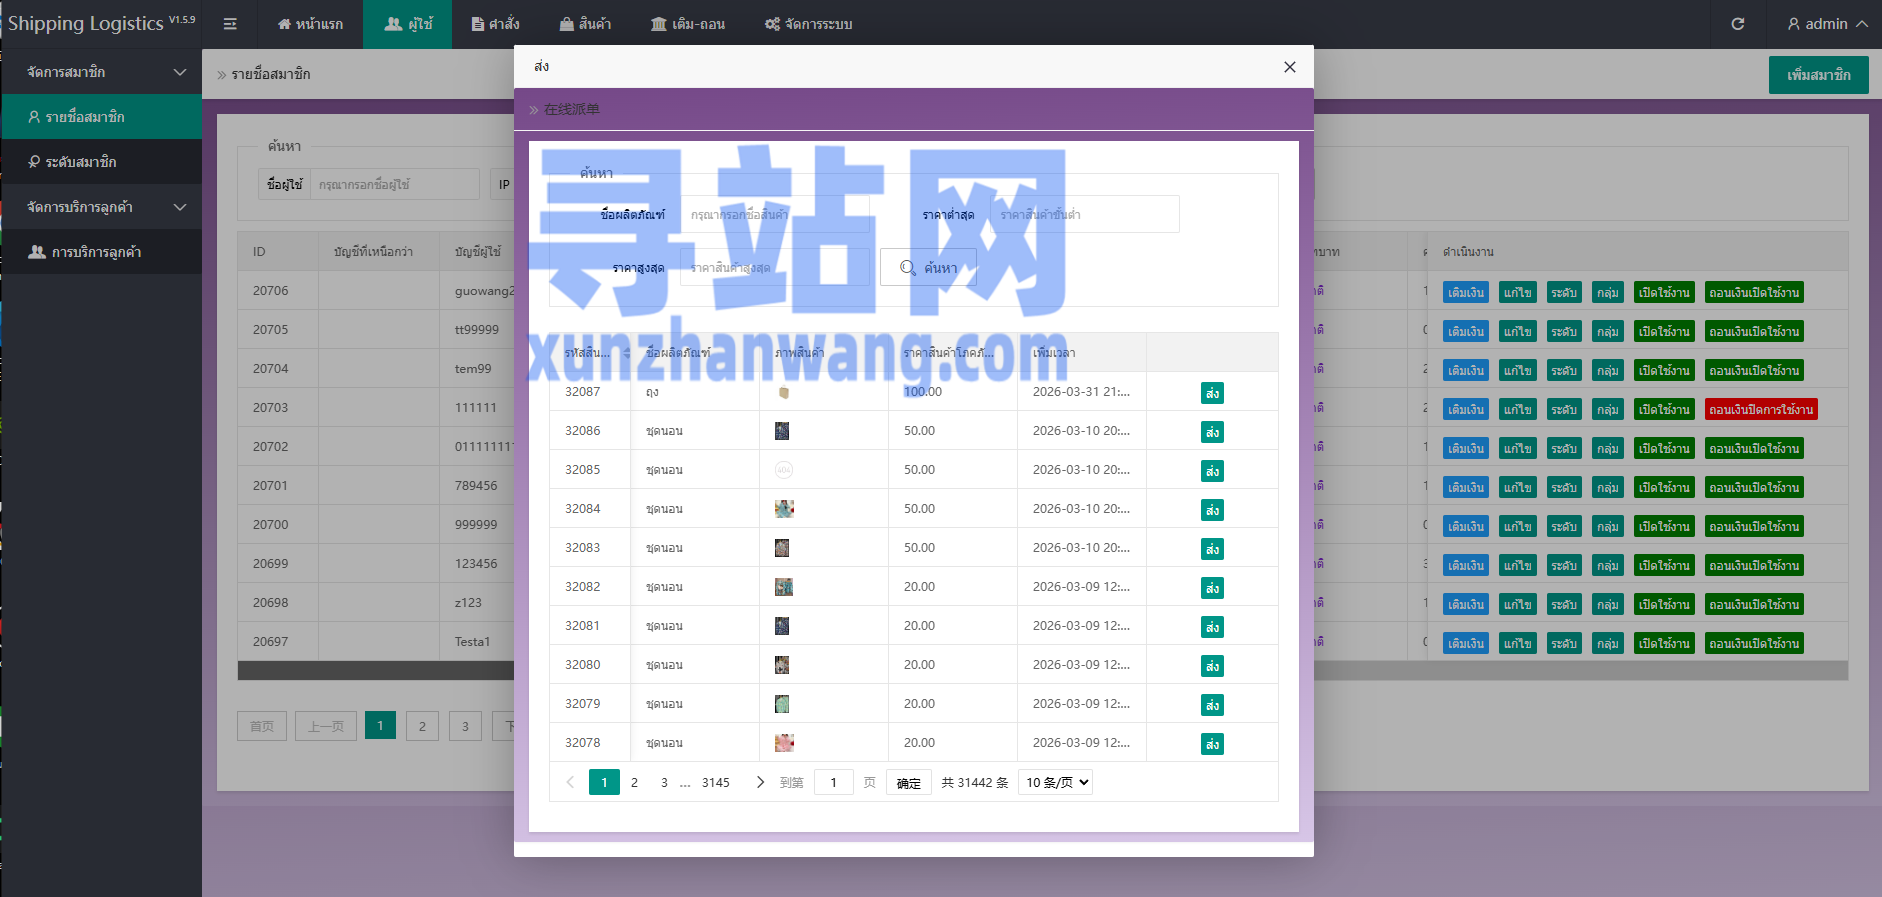Click the เพิ่มสมาชิก add member button
1882x897 pixels.
(x=1818, y=75)
